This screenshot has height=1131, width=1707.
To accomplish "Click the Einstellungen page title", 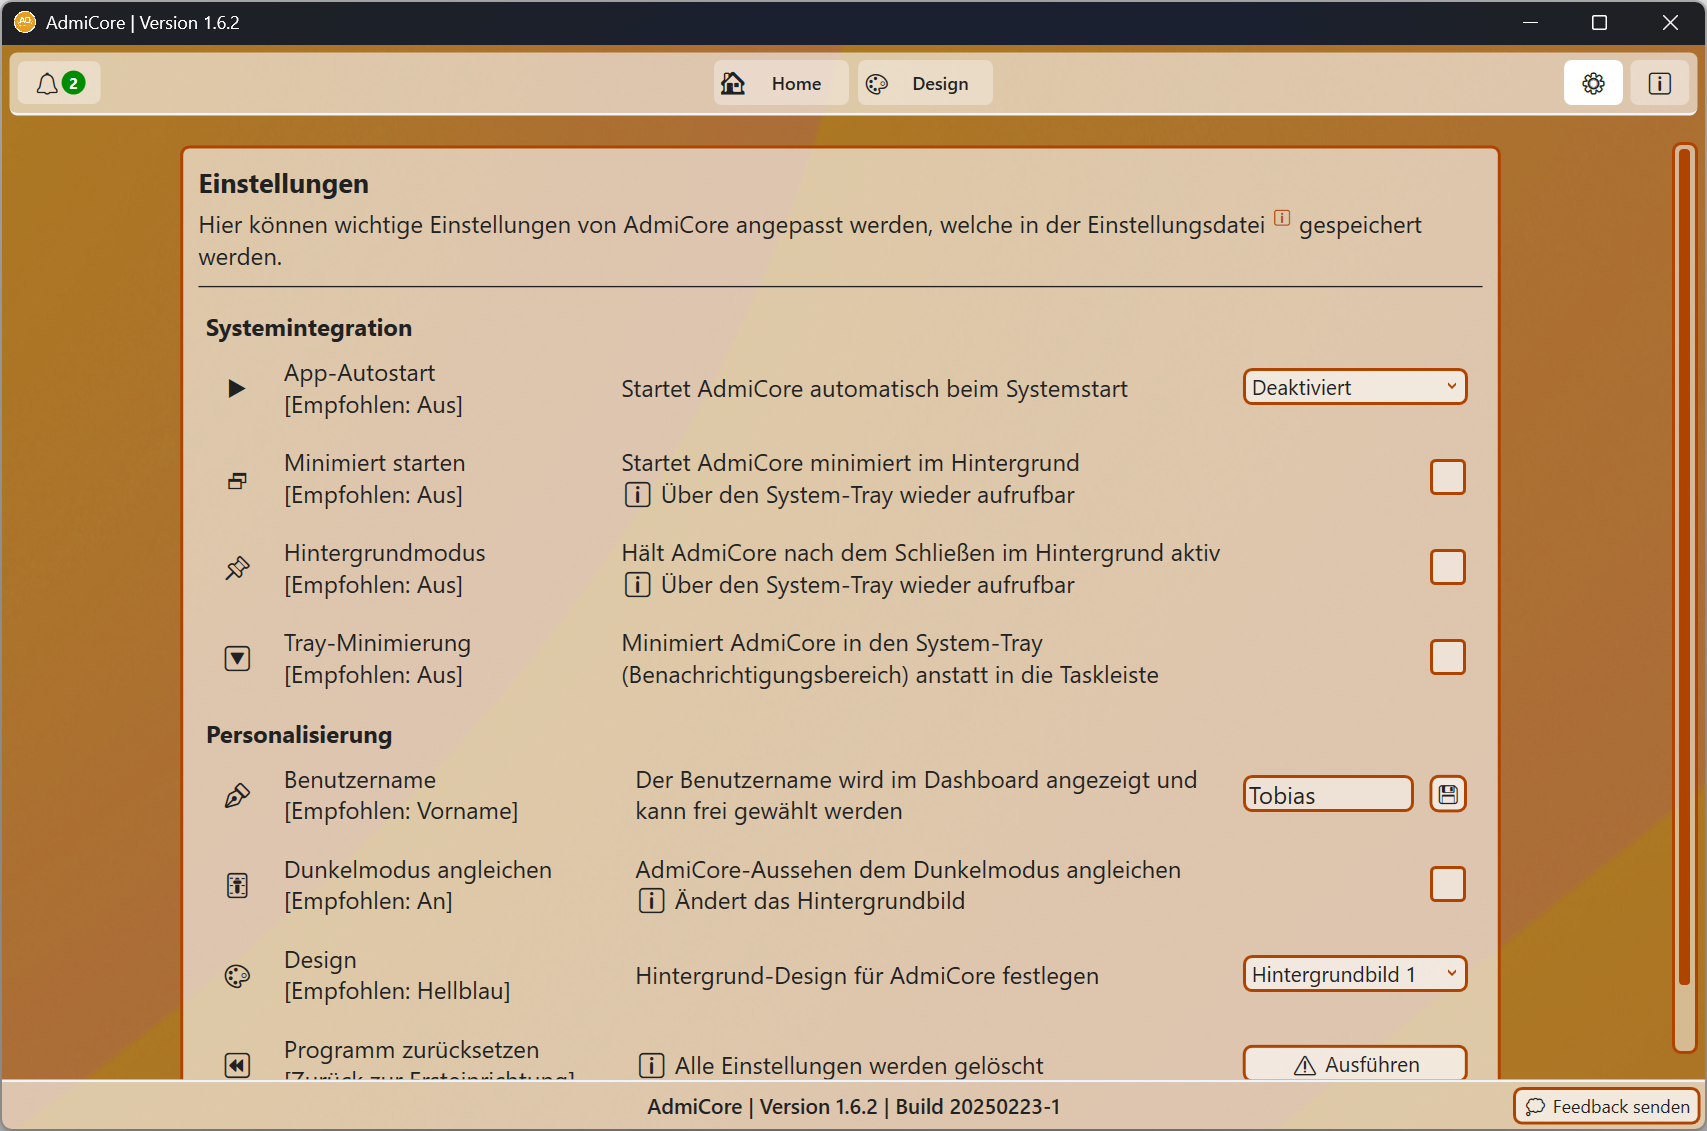I will tap(284, 184).
